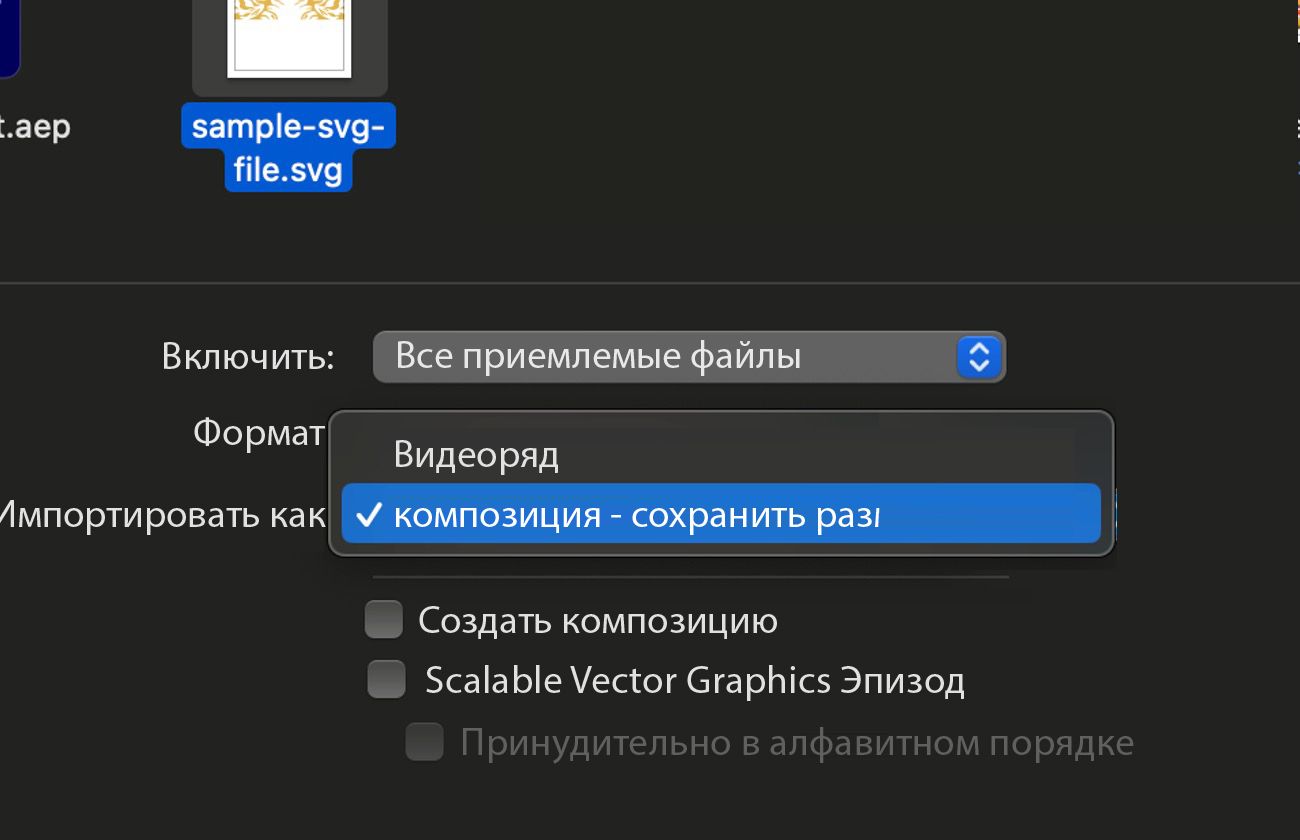Click the Включить label

click(x=247, y=357)
